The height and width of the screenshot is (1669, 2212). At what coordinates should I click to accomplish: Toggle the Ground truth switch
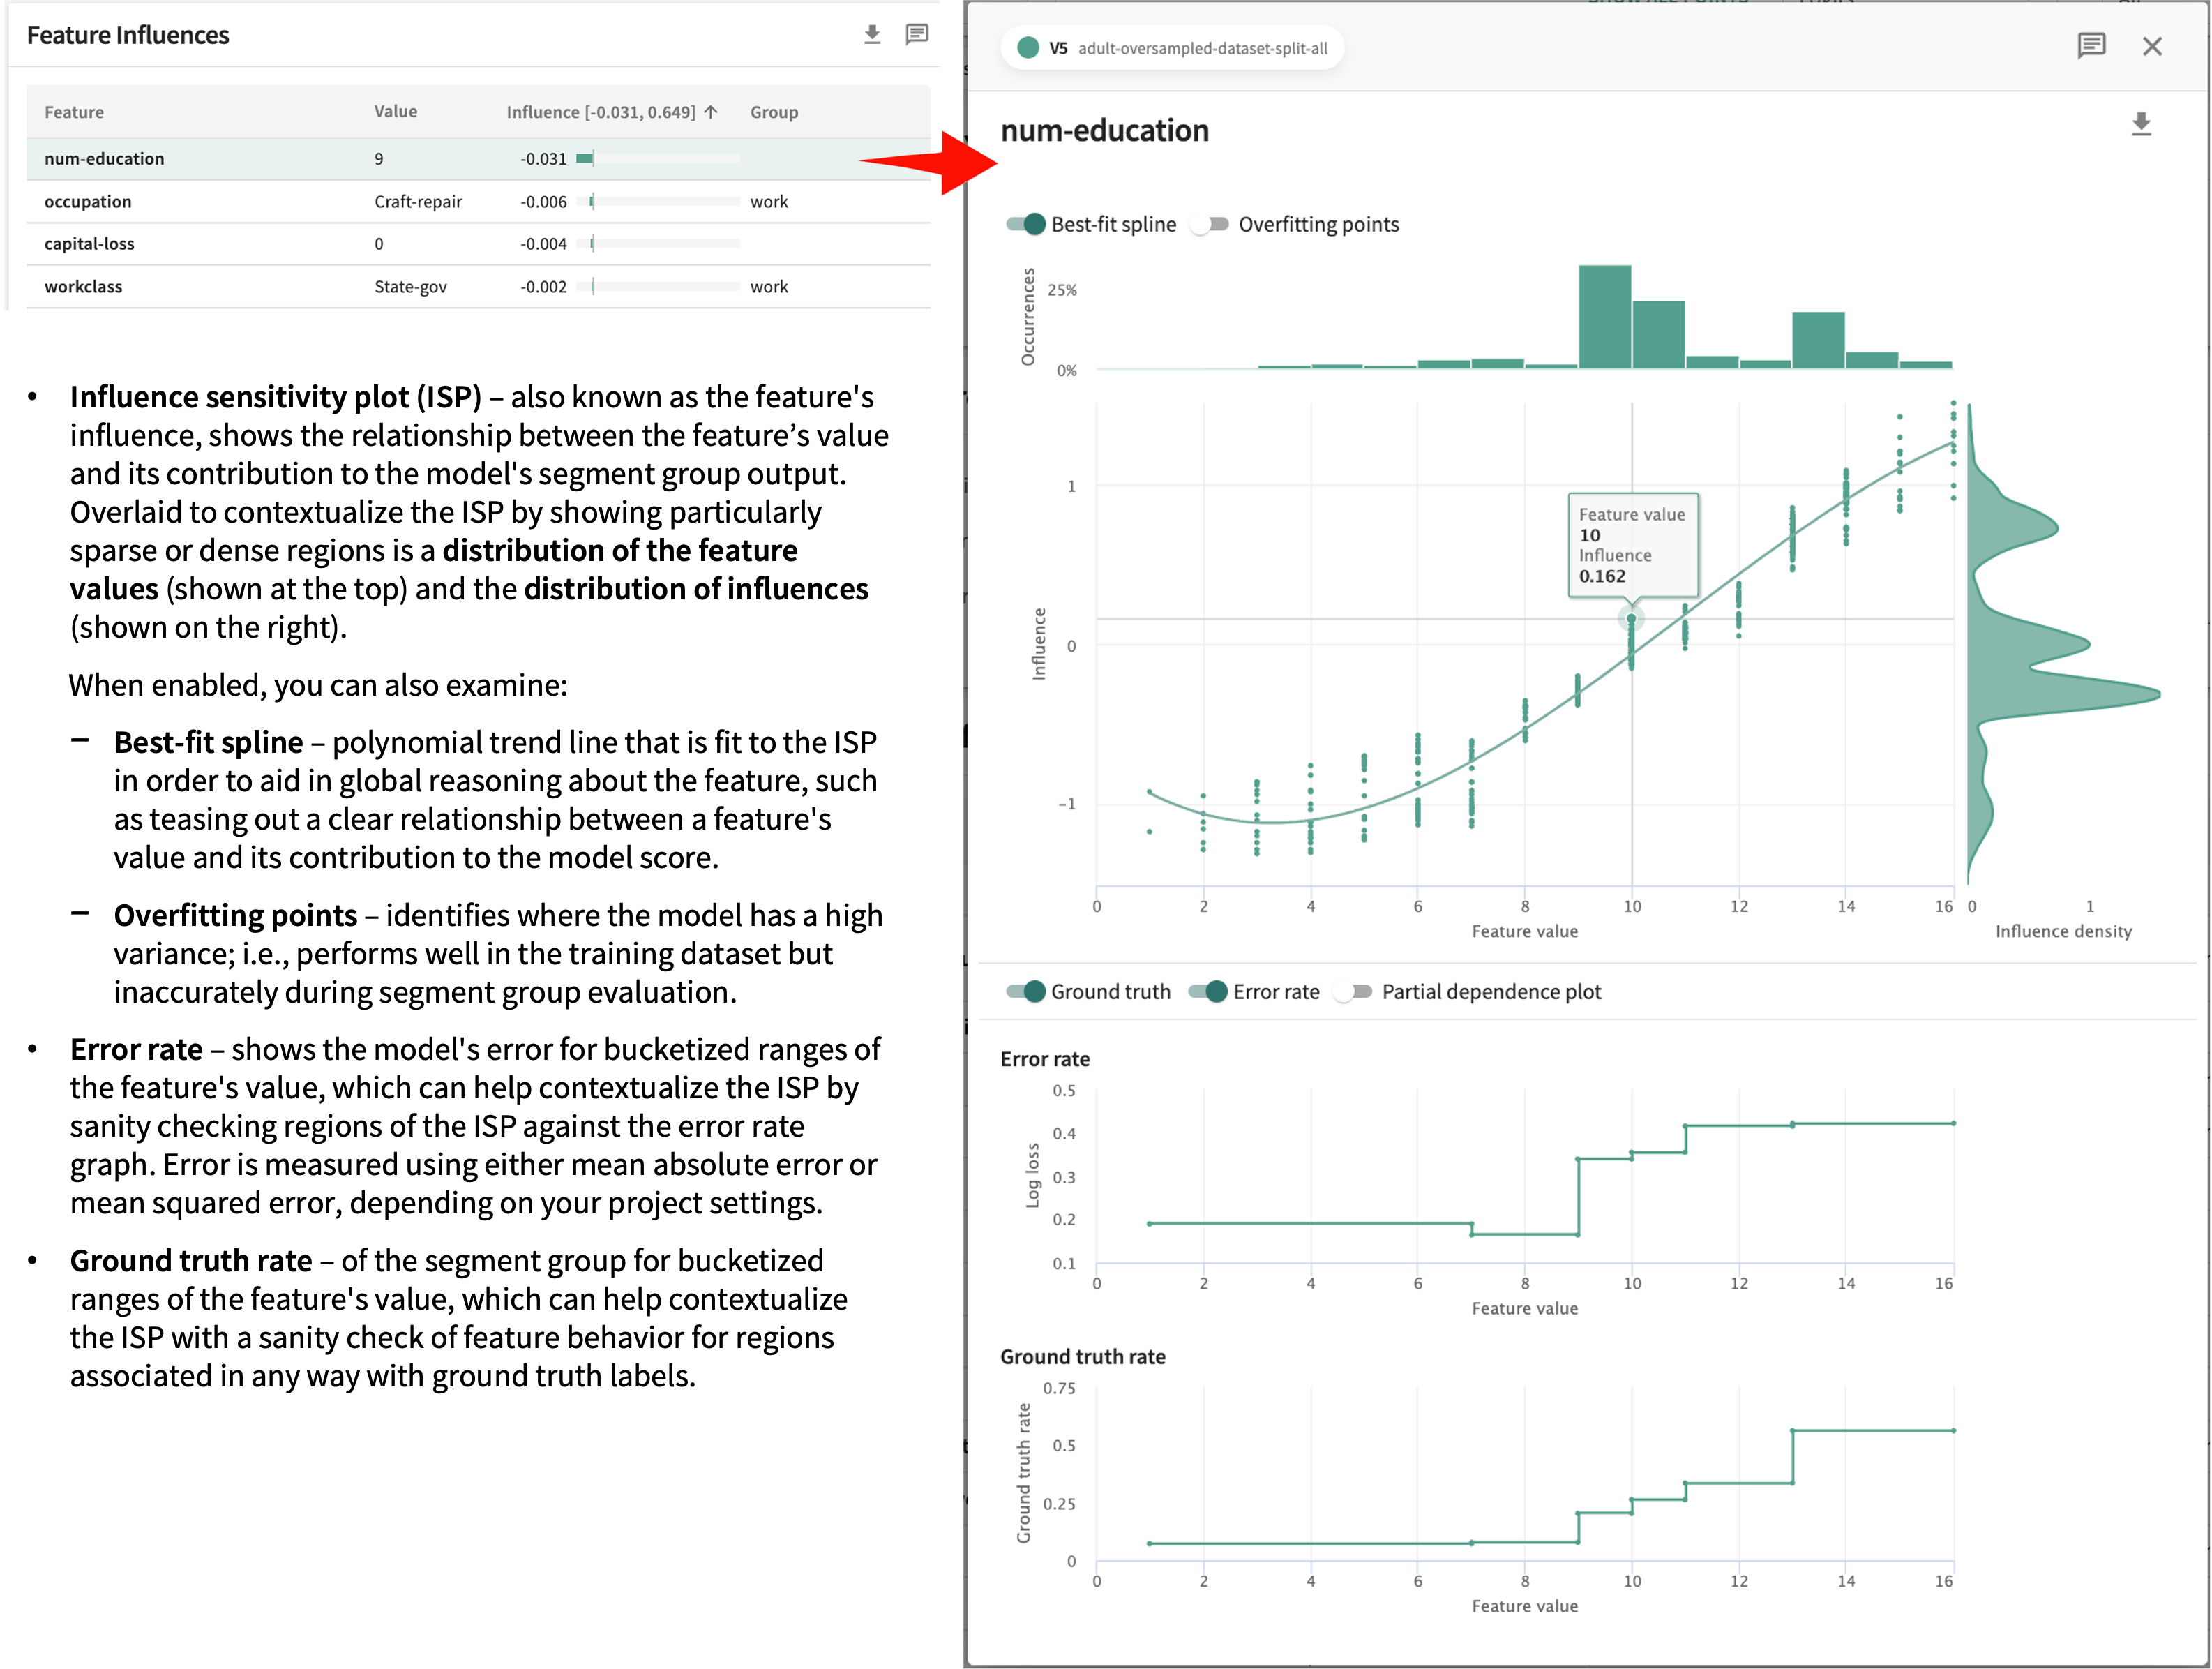click(x=1025, y=991)
